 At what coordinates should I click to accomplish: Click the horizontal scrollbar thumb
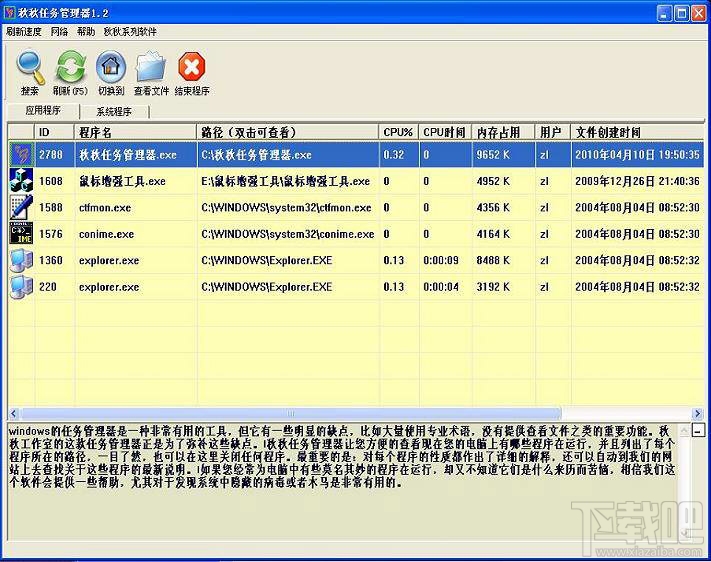(x=290, y=413)
